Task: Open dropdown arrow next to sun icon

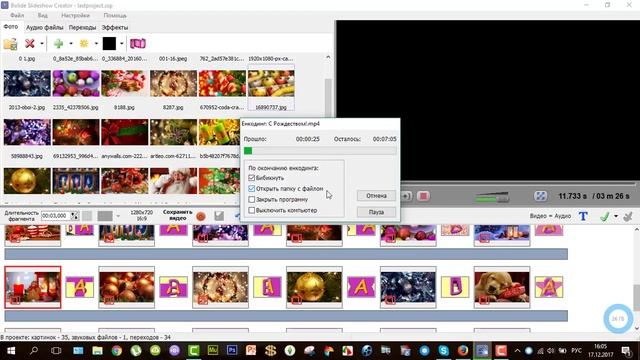Action: [96, 44]
